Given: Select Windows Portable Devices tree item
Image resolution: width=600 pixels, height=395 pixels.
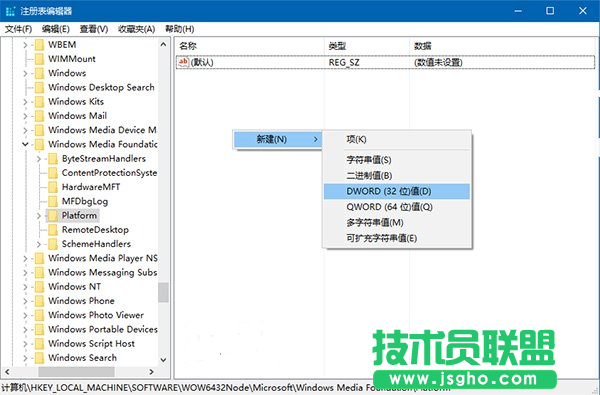Looking at the screenshot, I should [x=103, y=330].
